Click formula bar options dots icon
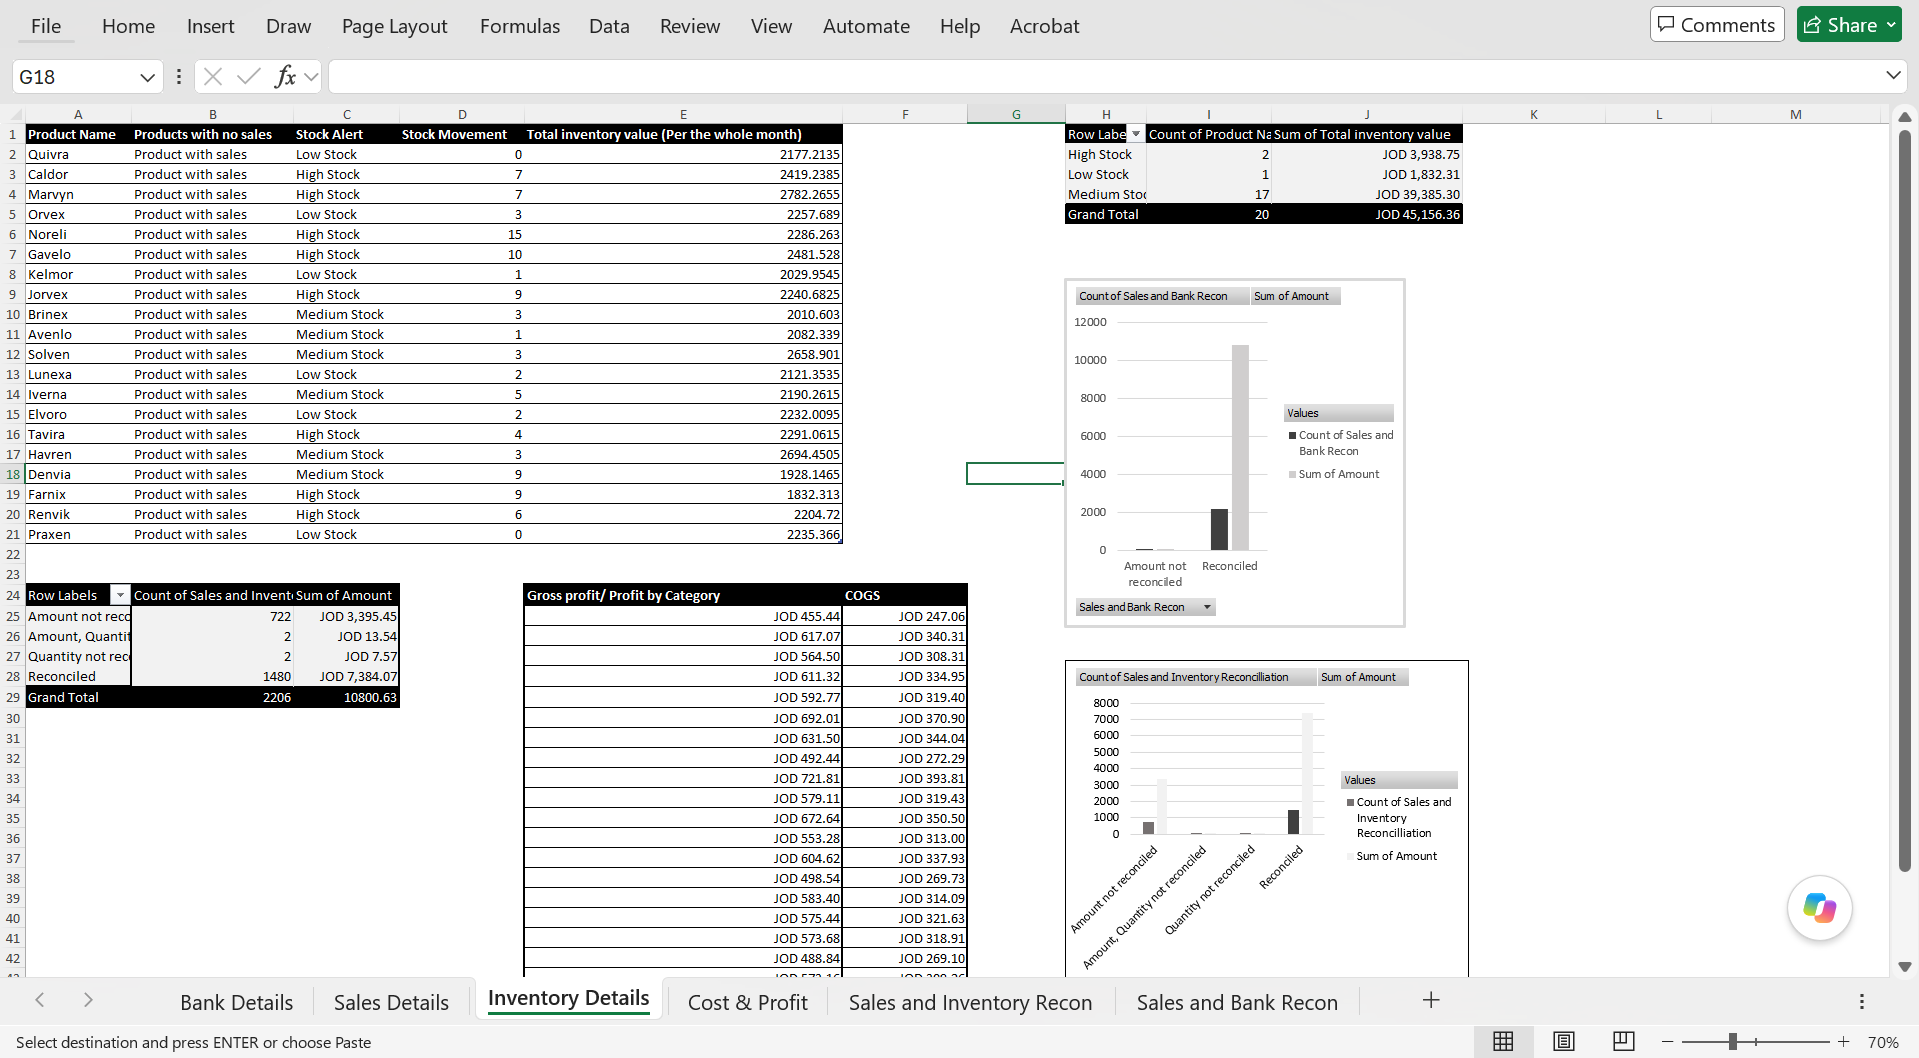The width and height of the screenshot is (1919, 1058). tap(179, 76)
